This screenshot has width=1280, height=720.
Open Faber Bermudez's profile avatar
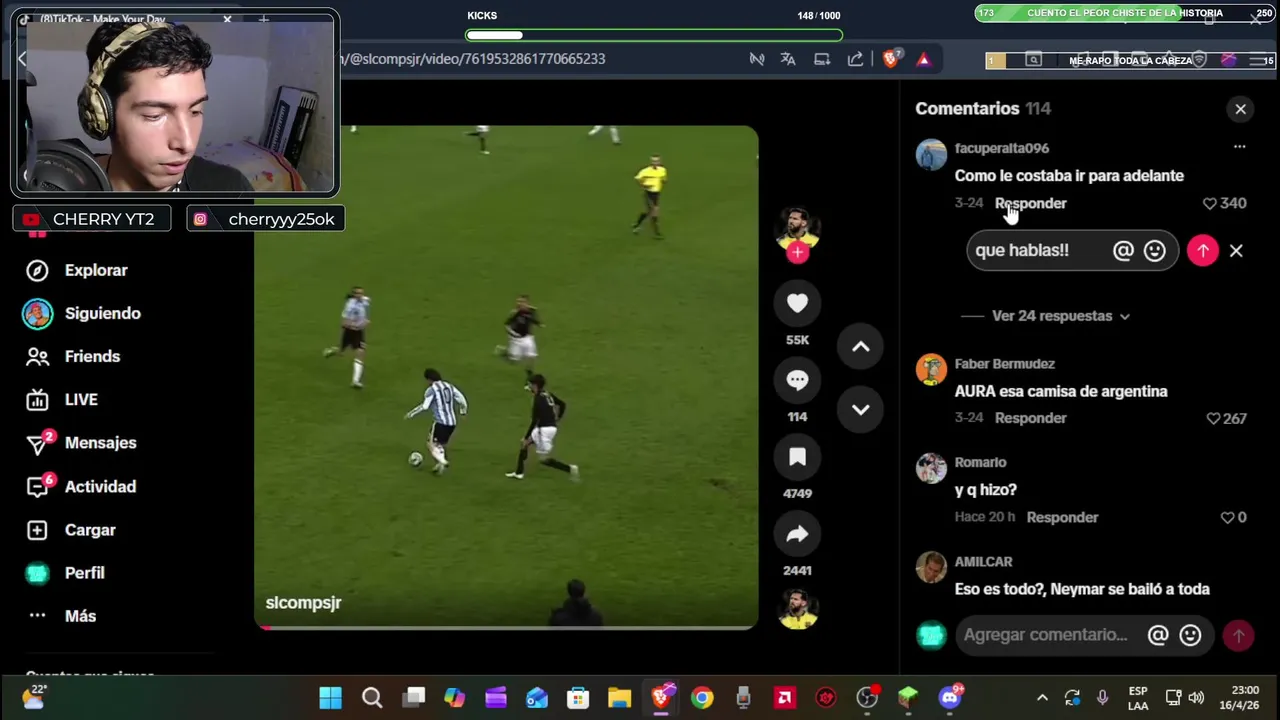pos(931,370)
